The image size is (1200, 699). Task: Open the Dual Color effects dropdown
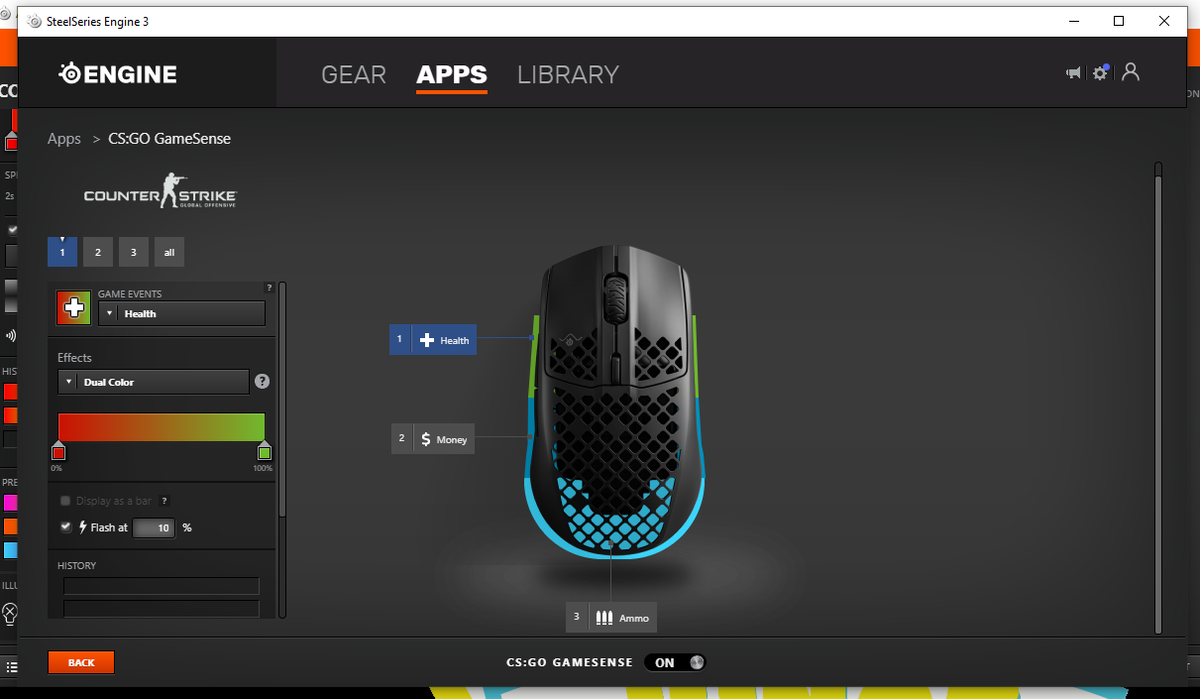pos(153,382)
